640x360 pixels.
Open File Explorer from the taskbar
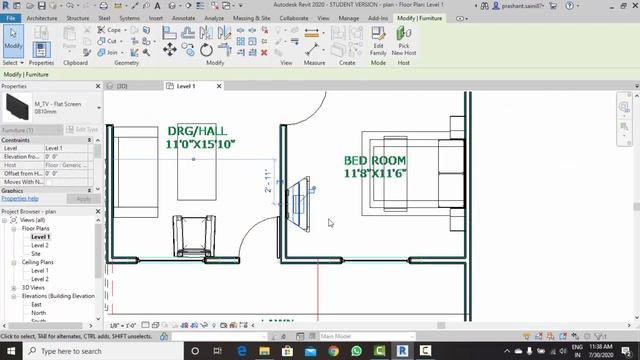[264, 351]
